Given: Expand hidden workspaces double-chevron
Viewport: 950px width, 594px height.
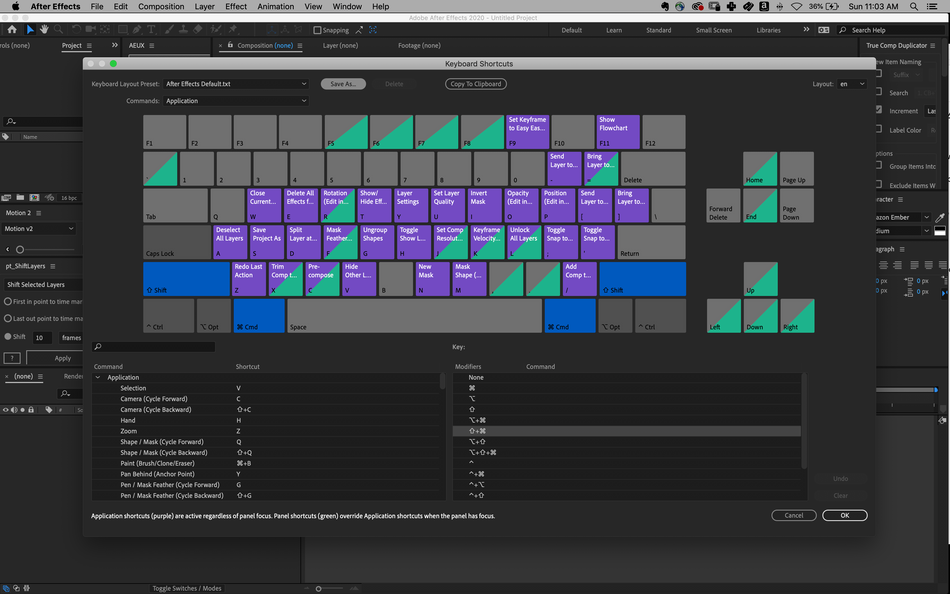Looking at the screenshot, I should (x=806, y=29).
